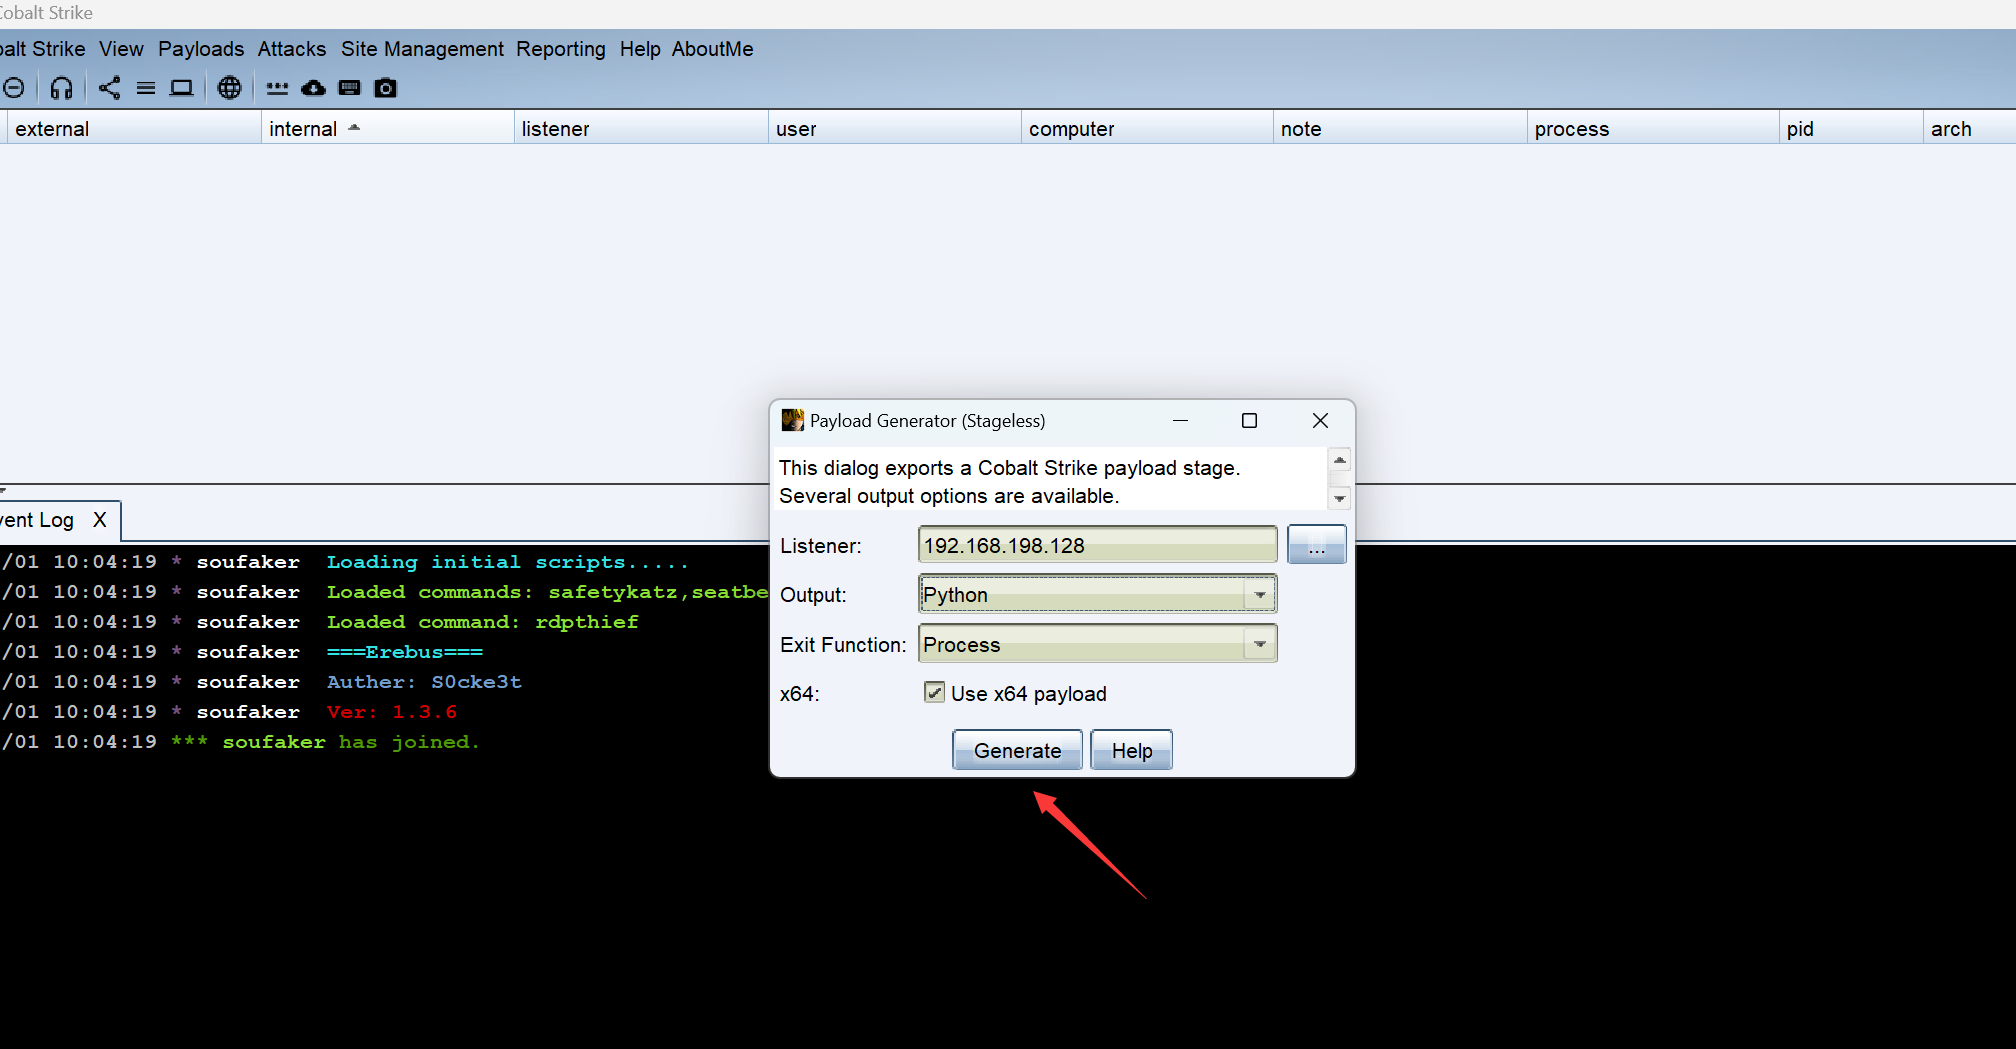Open the credentials password icon
This screenshot has height=1049, width=2016.
pyautogui.click(x=277, y=88)
